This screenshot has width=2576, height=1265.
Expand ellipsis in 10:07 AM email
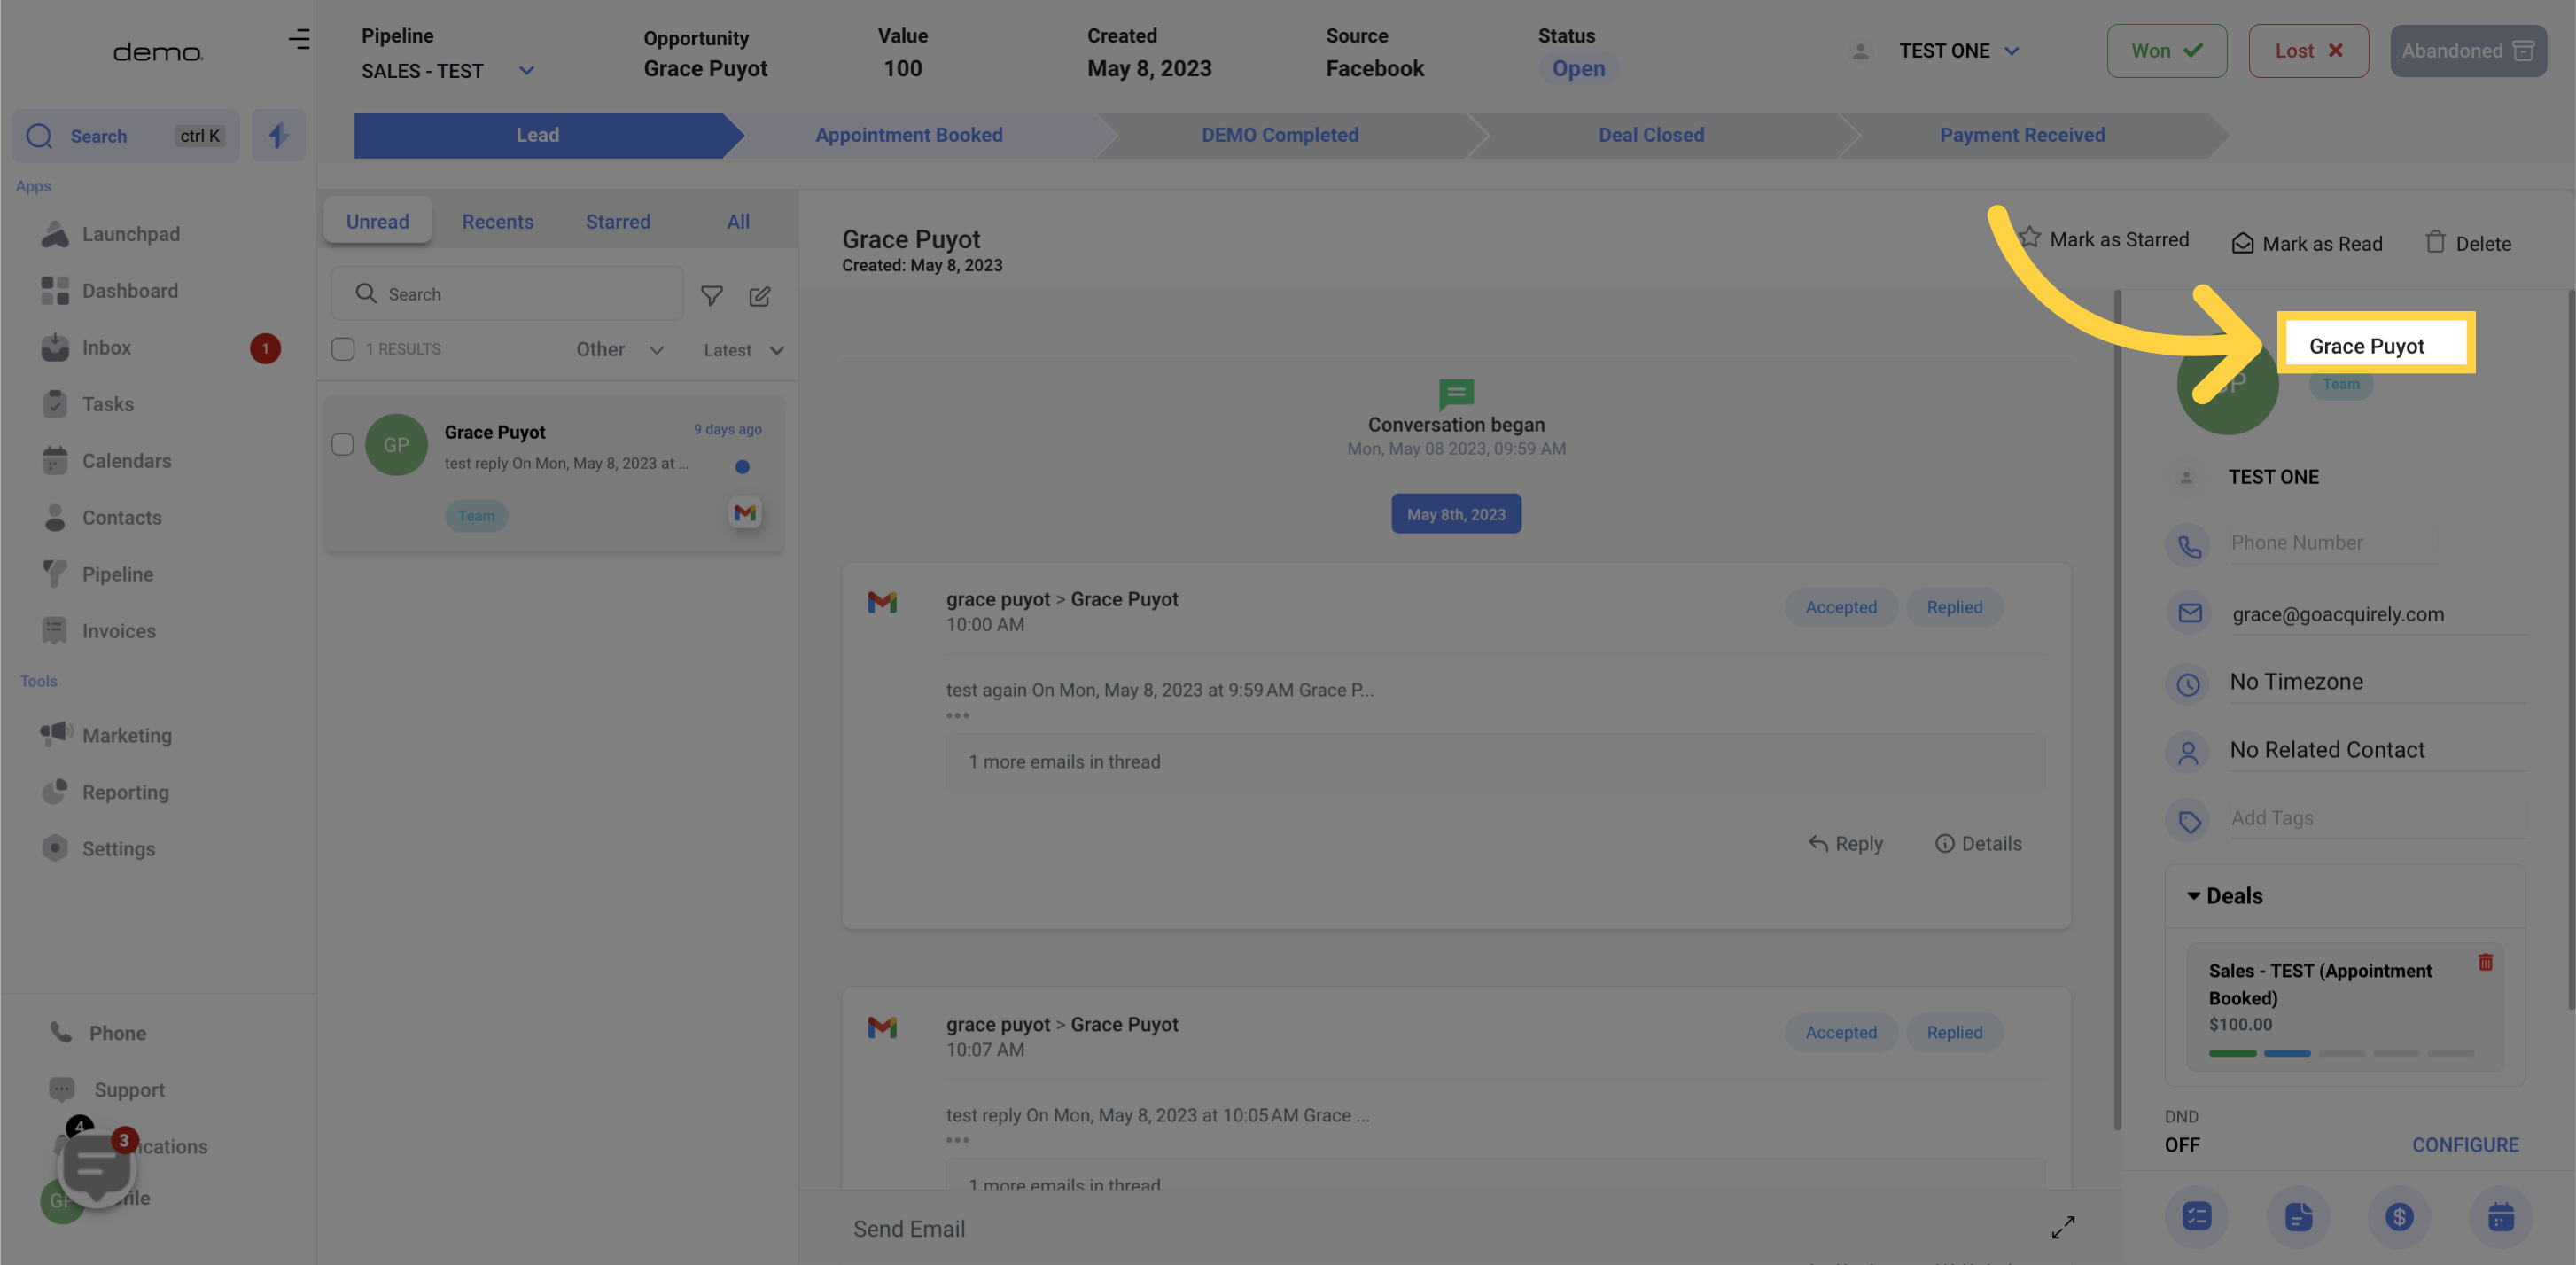(x=957, y=1141)
